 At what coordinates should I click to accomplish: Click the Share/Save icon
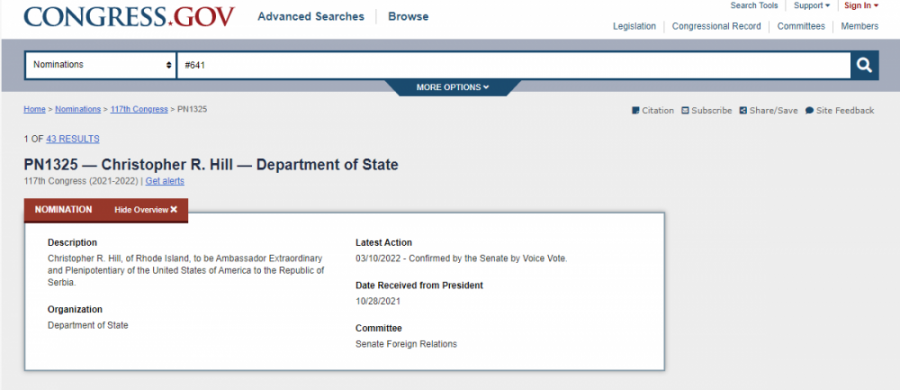[x=743, y=111]
